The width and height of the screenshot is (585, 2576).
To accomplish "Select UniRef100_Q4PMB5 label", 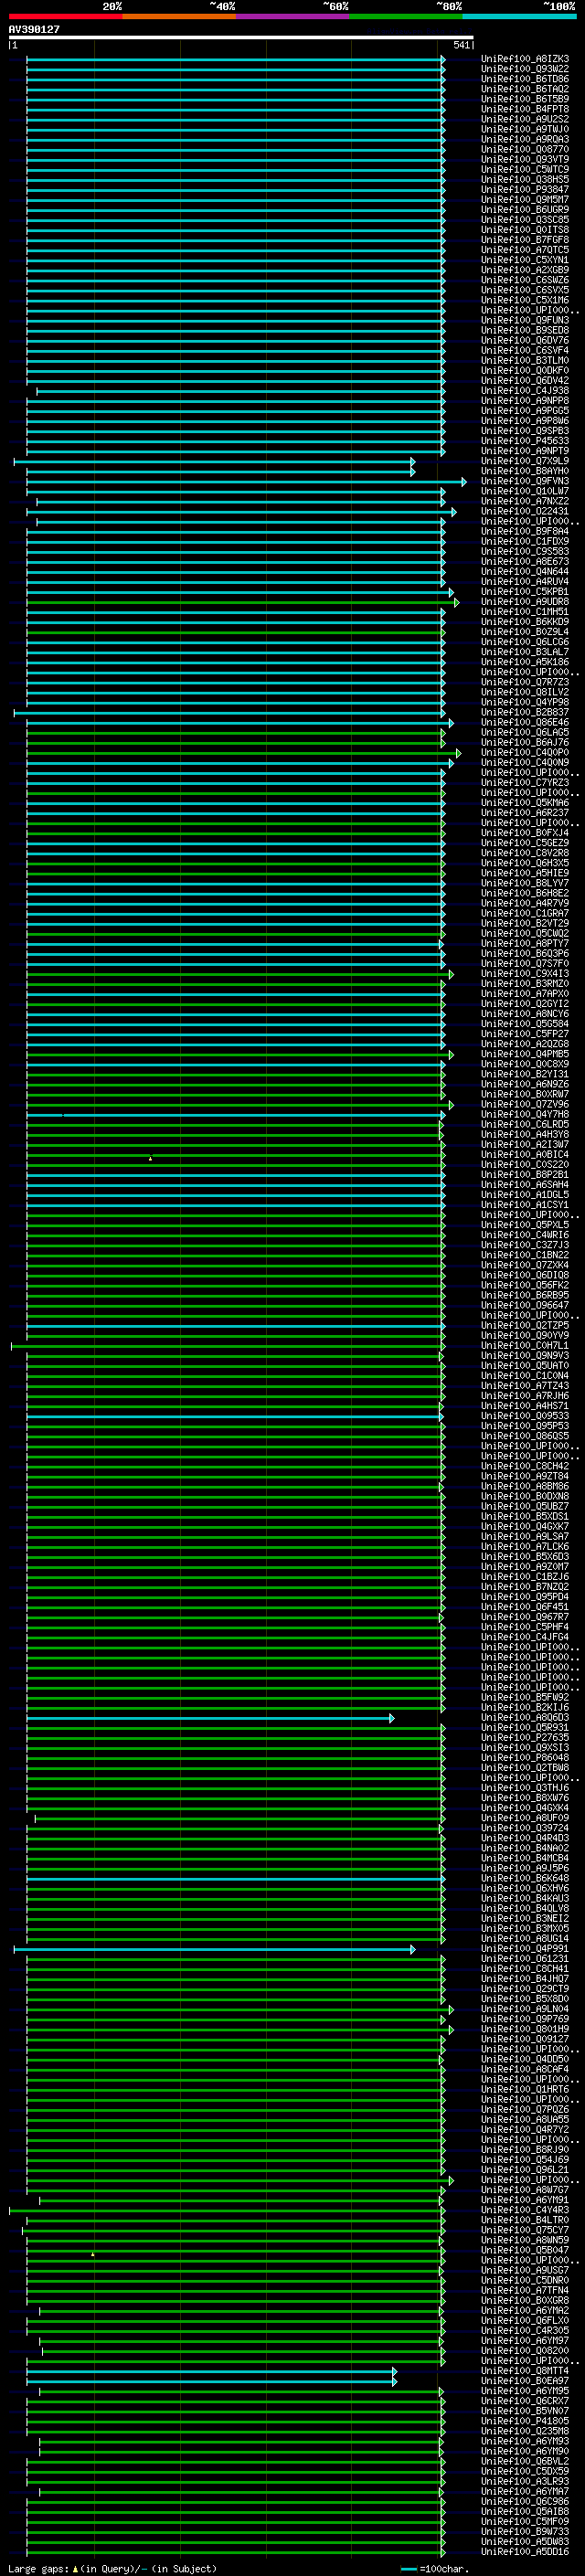I will (x=525, y=1054).
